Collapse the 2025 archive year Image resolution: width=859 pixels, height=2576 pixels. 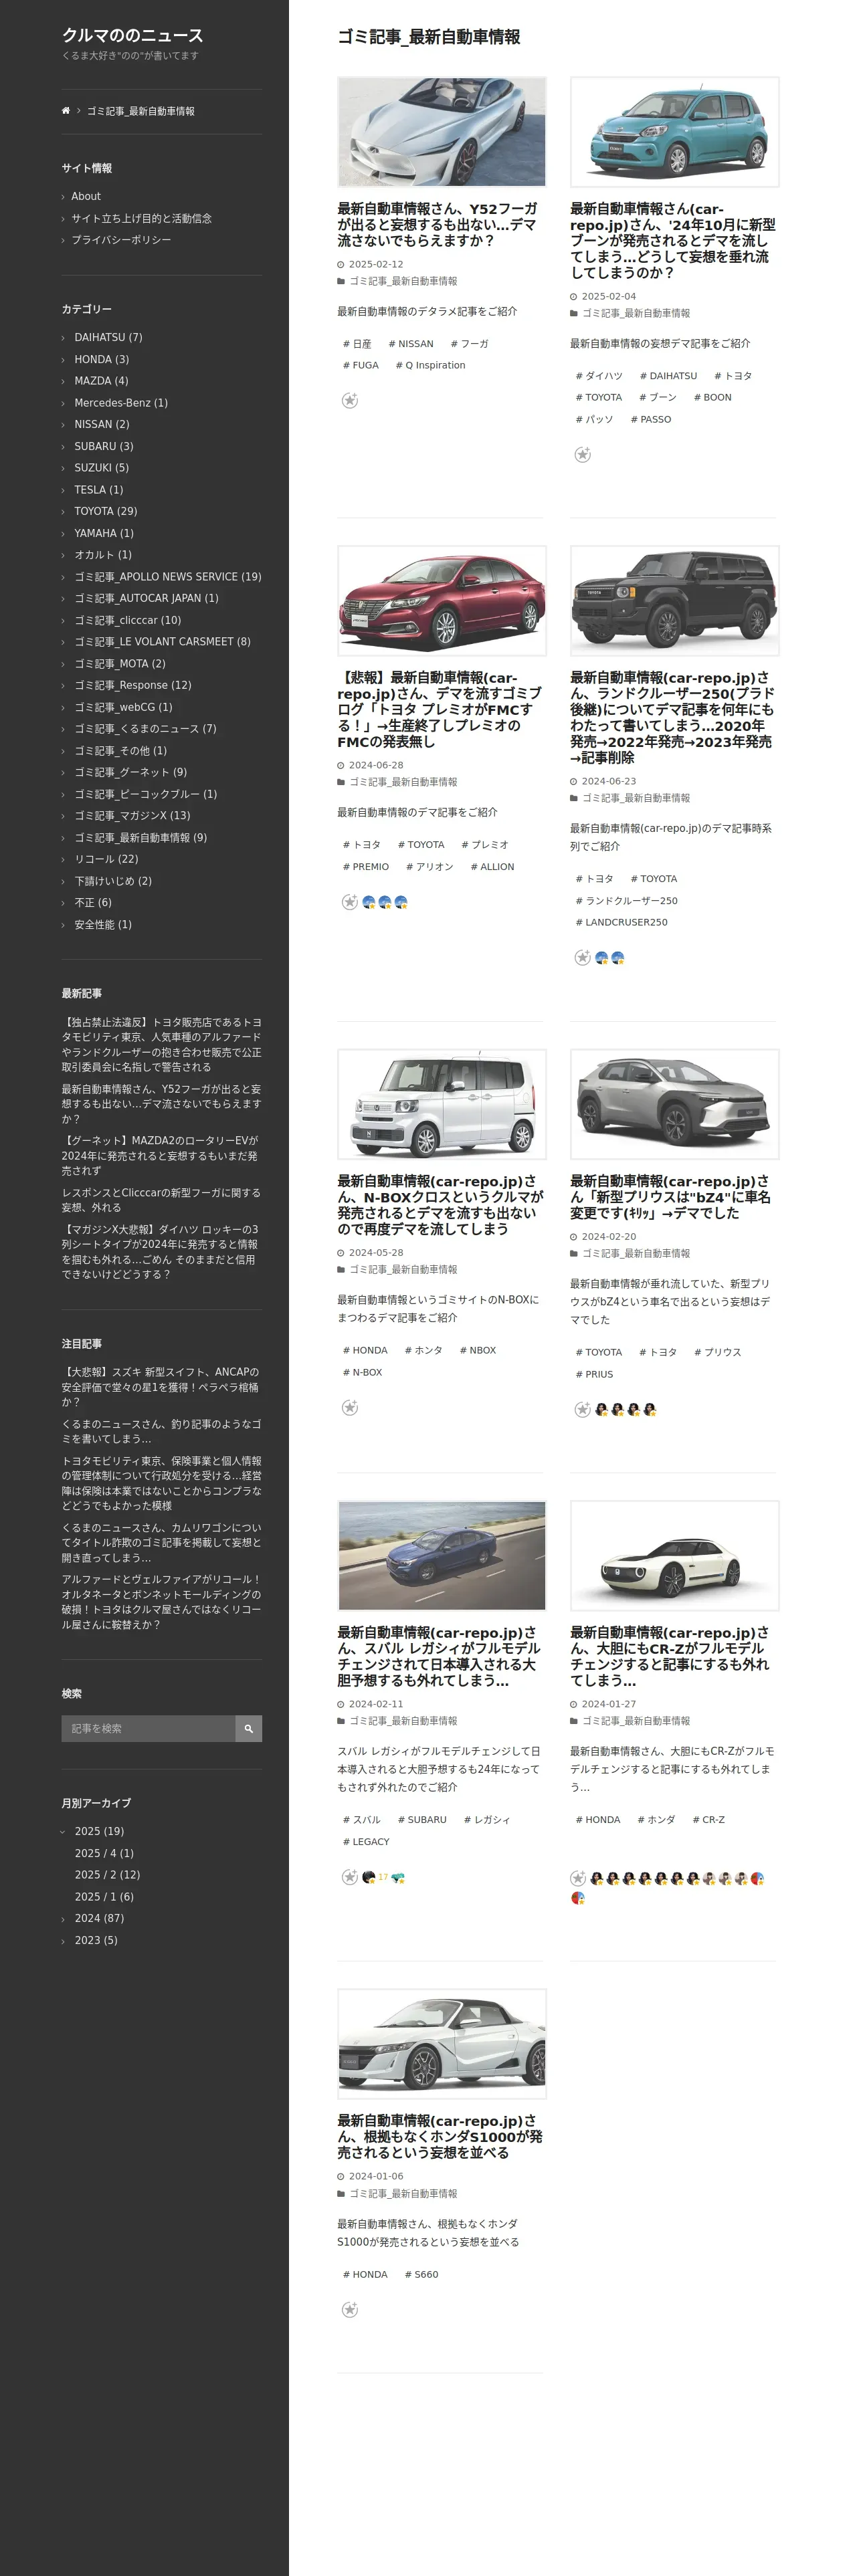63,1832
